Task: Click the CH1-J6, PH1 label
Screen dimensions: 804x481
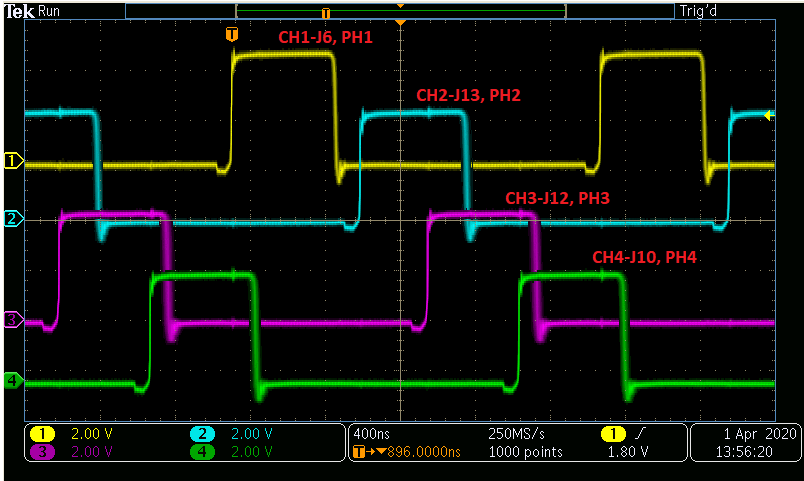Action: coord(325,37)
